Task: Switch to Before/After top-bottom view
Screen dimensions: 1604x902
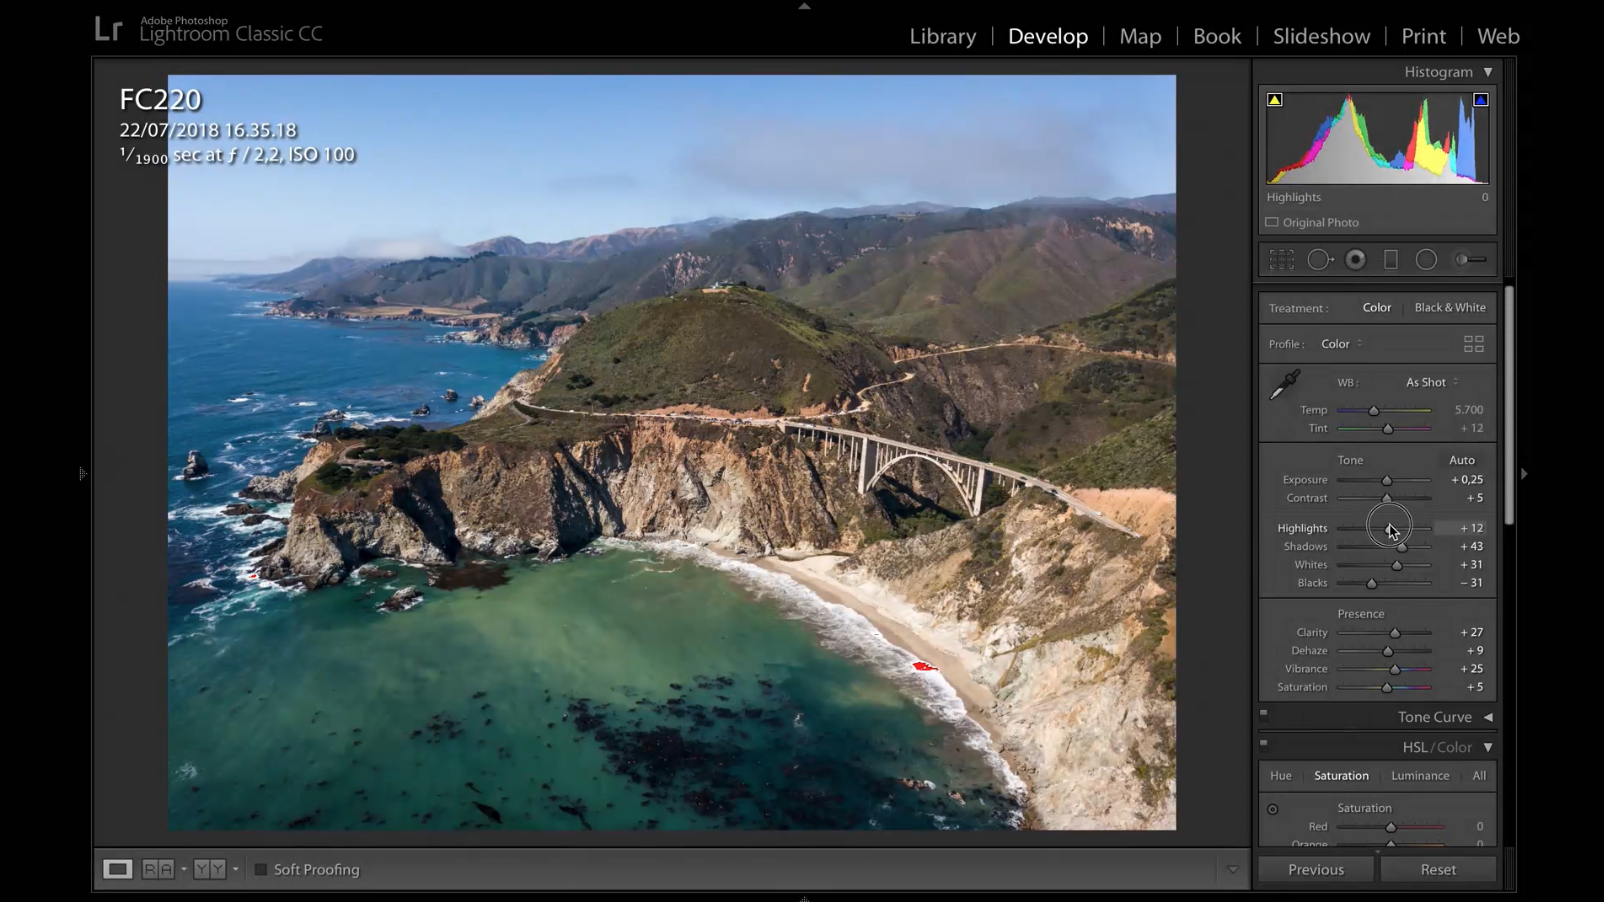Action: 209,869
